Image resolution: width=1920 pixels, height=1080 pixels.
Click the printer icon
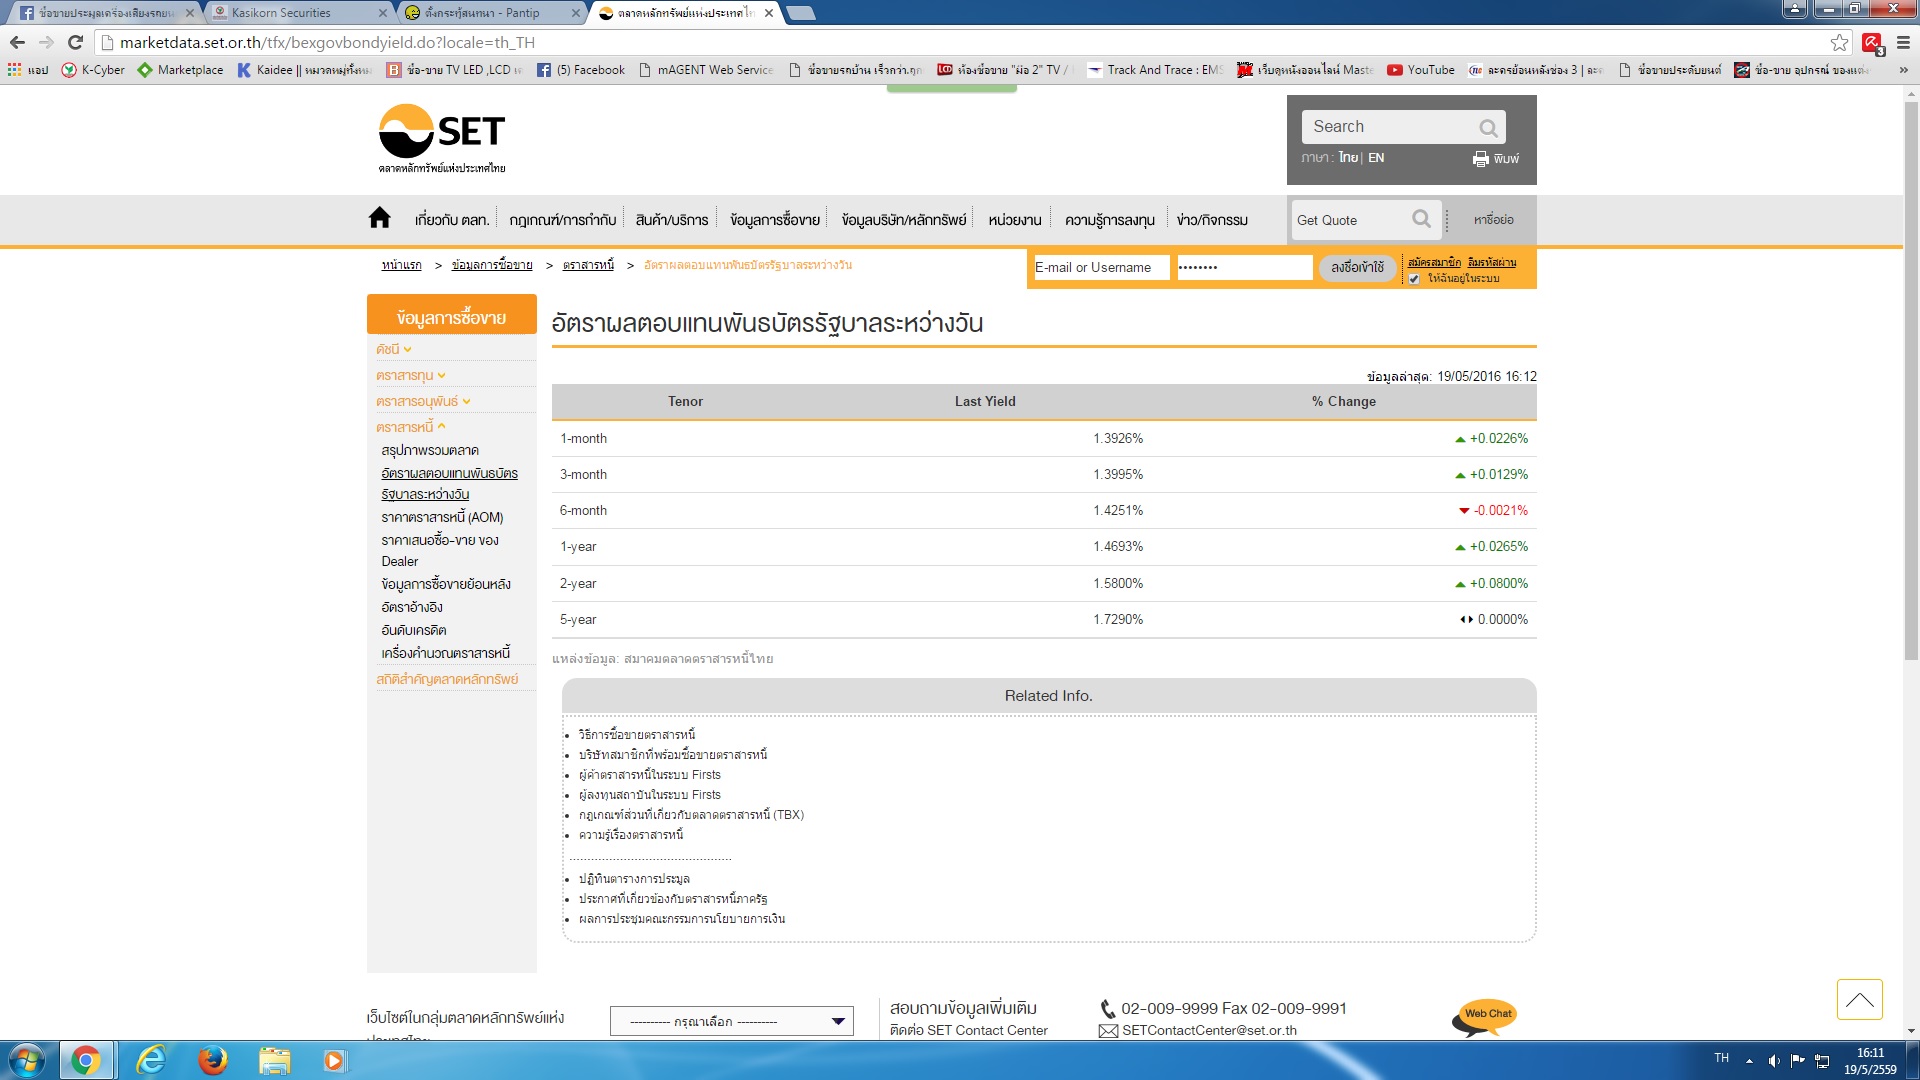point(1481,159)
